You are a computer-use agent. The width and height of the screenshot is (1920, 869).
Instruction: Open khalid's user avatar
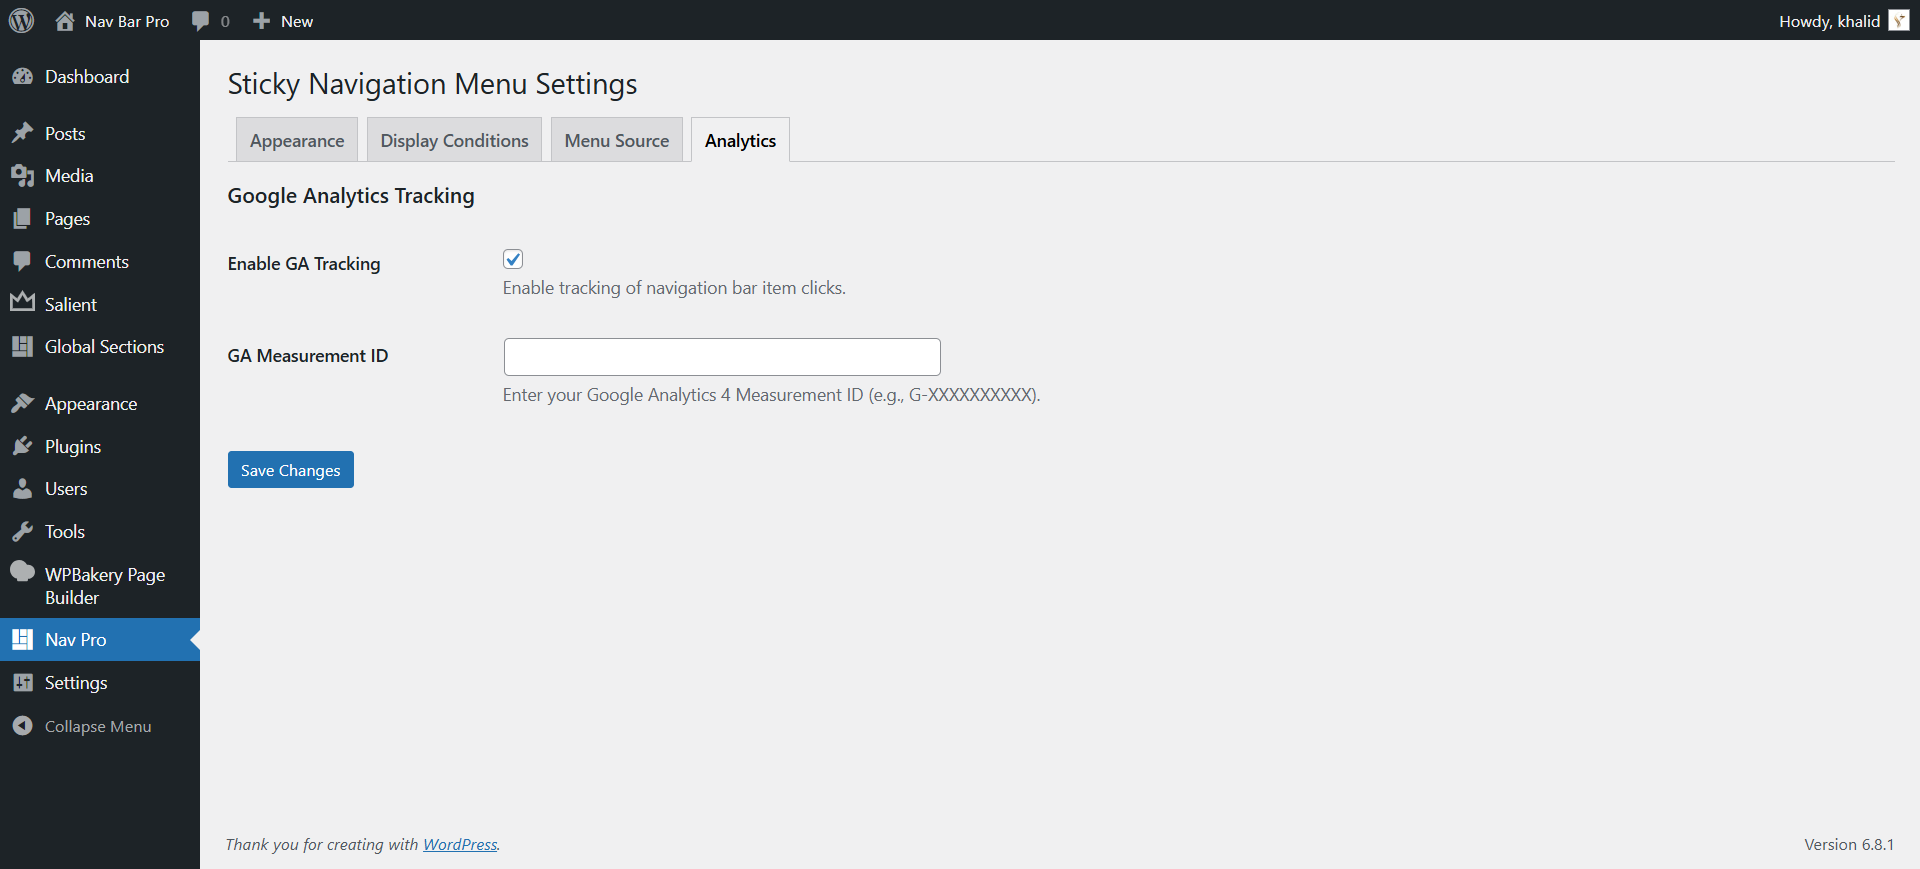(x=1899, y=21)
